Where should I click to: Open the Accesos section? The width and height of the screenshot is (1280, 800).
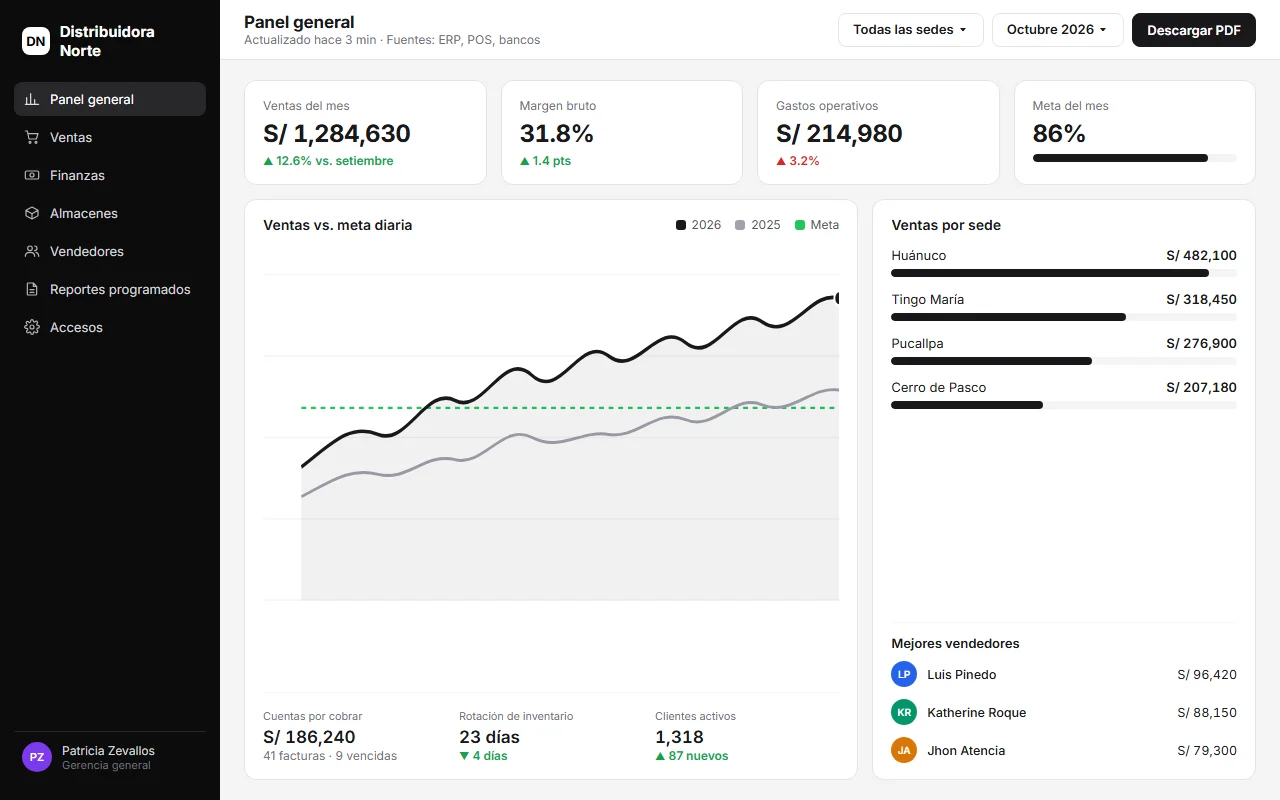110,327
